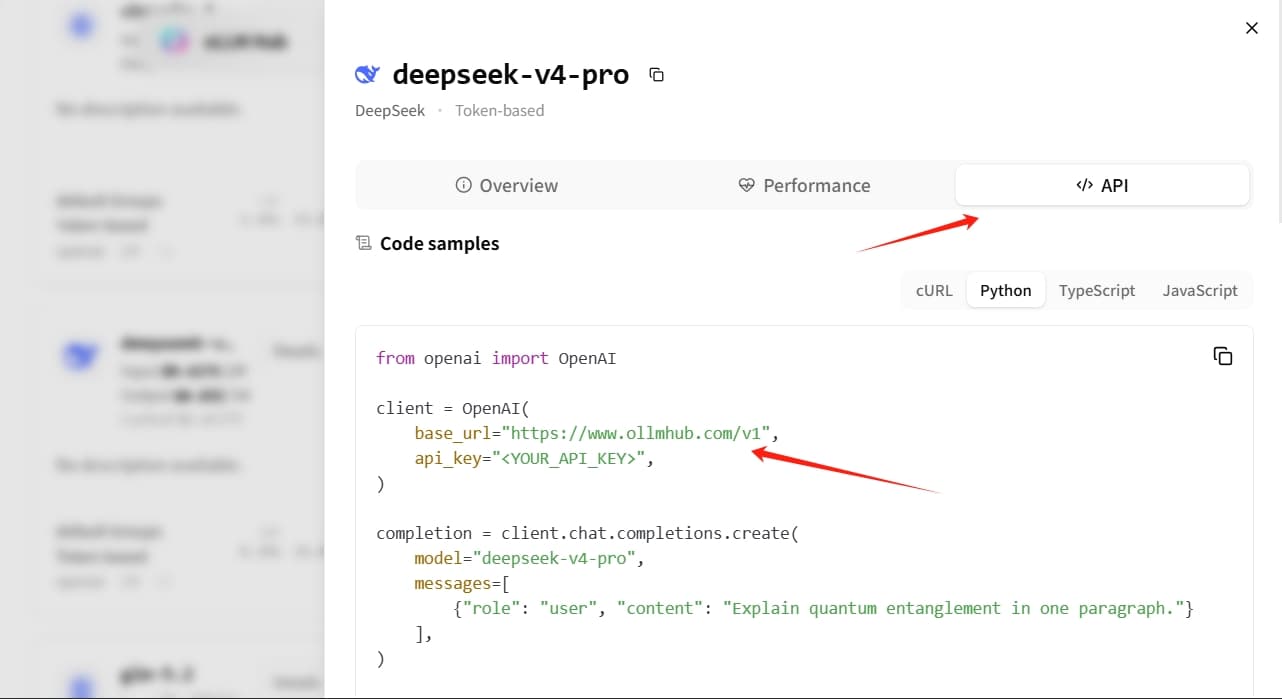Image resolution: width=1282 pixels, height=699 pixels.
Task: Click the <YOUR_API_KEY> placeholder text
Action: tap(569, 459)
